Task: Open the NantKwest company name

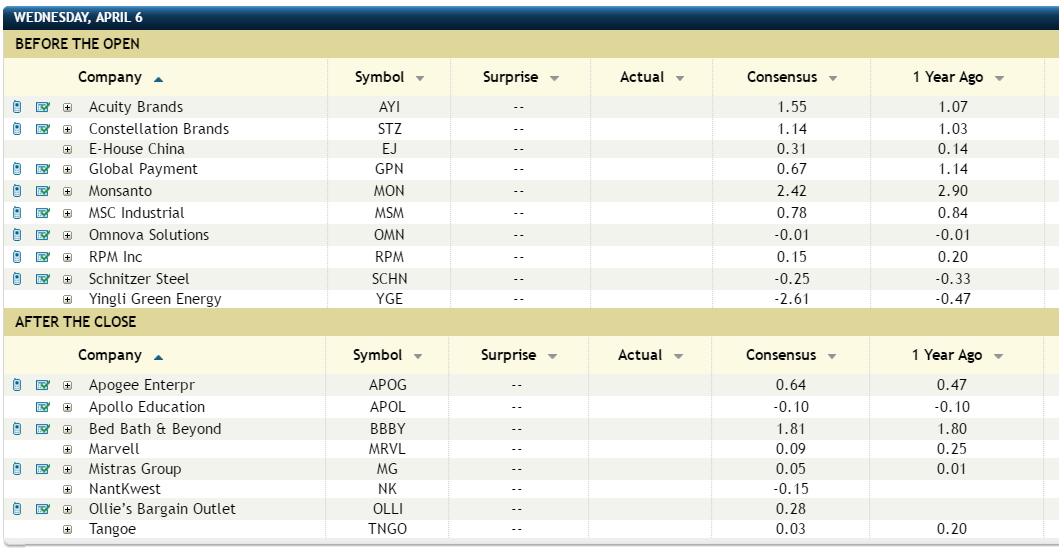Action: tap(124, 489)
